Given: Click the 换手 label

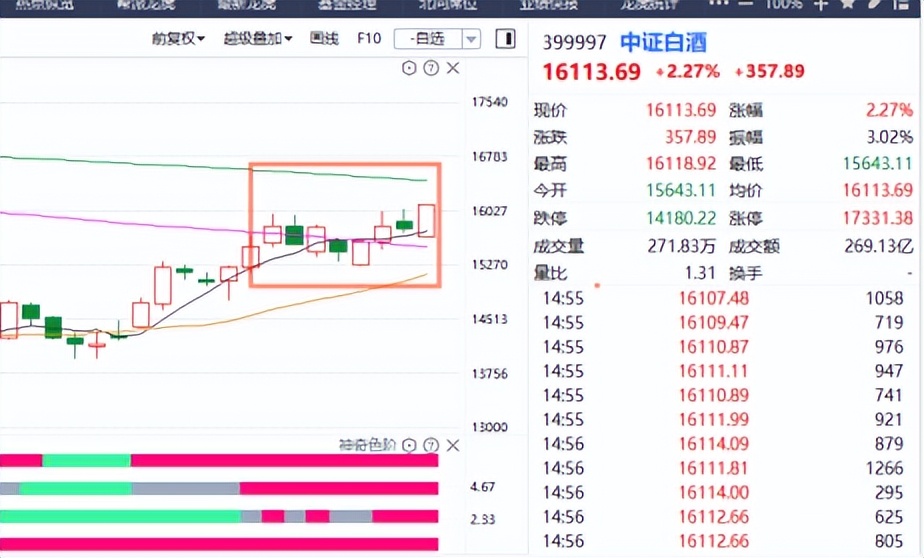Looking at the screenshot, I should pyautogui.click(x=745, y=273).
